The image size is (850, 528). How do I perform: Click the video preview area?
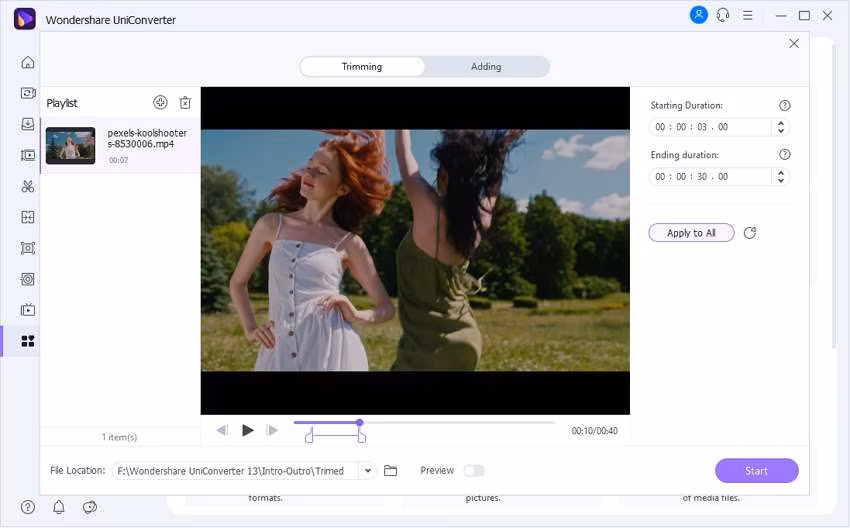415,250
